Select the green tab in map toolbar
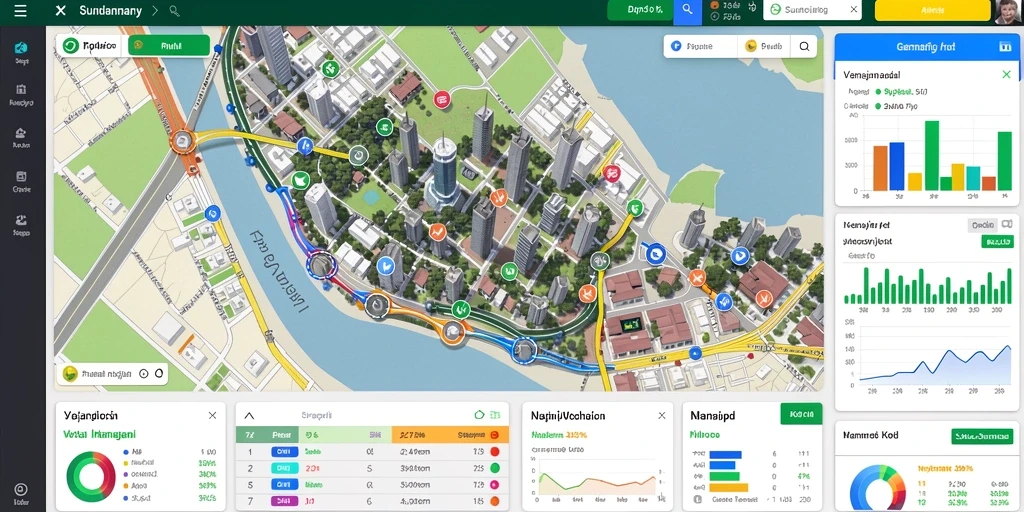 pyautogui.click(x=169, y=45)
